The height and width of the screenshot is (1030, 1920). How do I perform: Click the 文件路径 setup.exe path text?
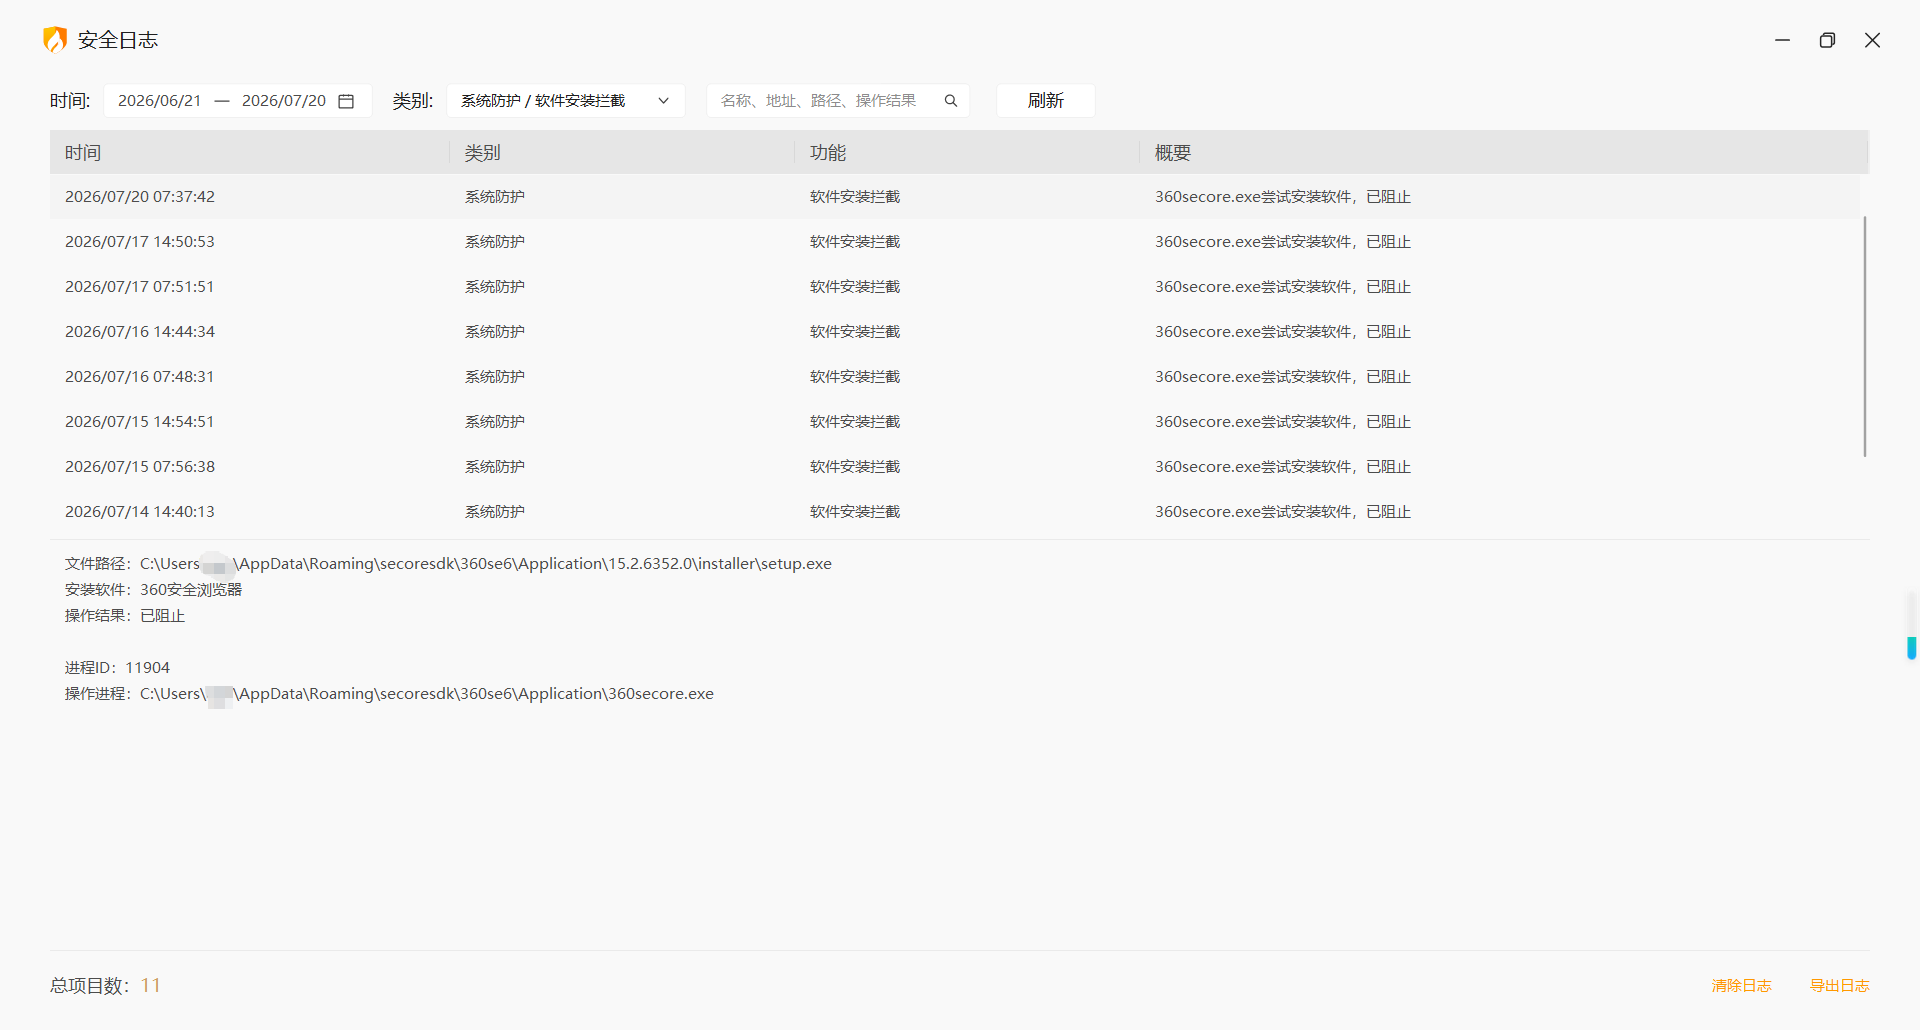(x=486, y=564)
